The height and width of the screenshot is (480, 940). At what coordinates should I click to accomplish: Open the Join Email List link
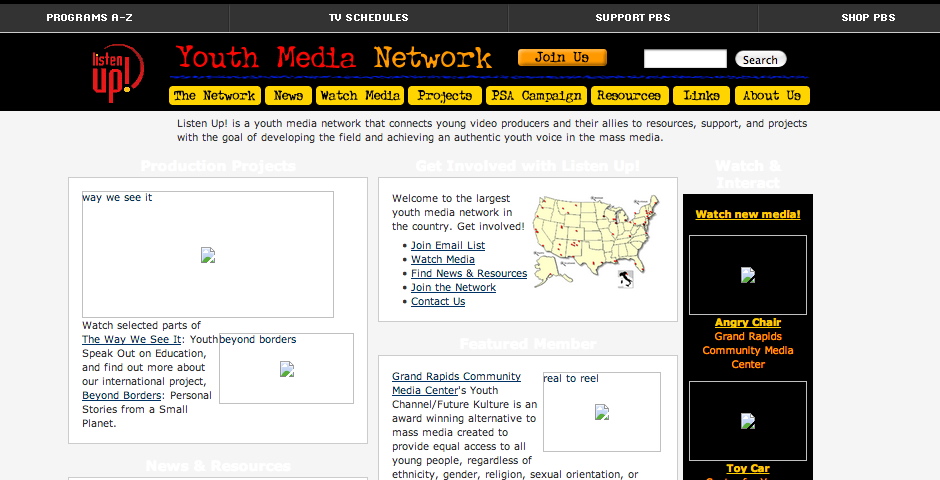pyautogui.click(x=448, y=245)
